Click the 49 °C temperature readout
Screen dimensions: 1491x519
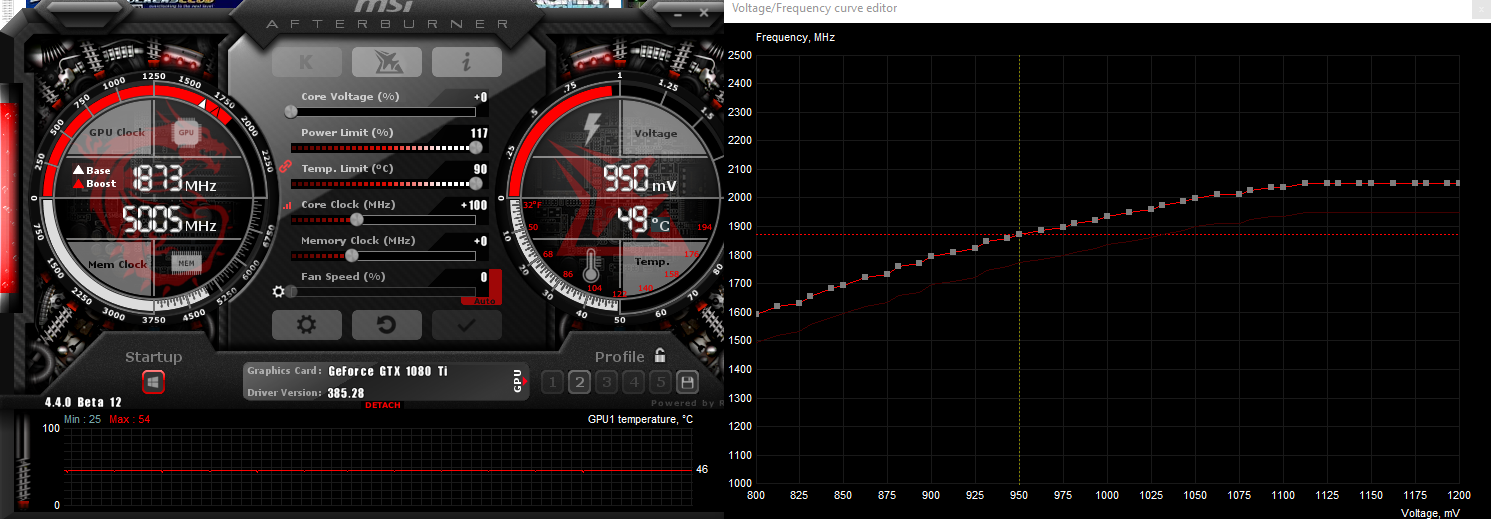(x=643, y=220)
